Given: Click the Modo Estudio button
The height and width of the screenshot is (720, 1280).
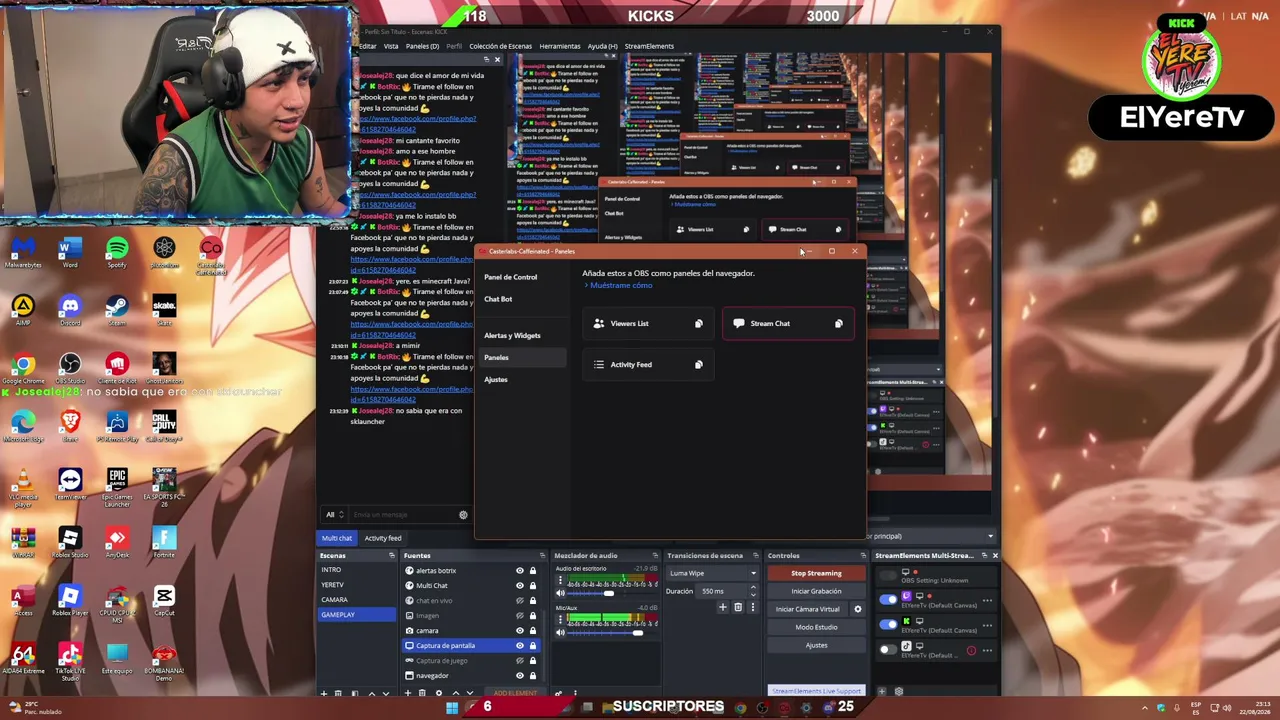Looking at the screenshot, I should [816, 628].
